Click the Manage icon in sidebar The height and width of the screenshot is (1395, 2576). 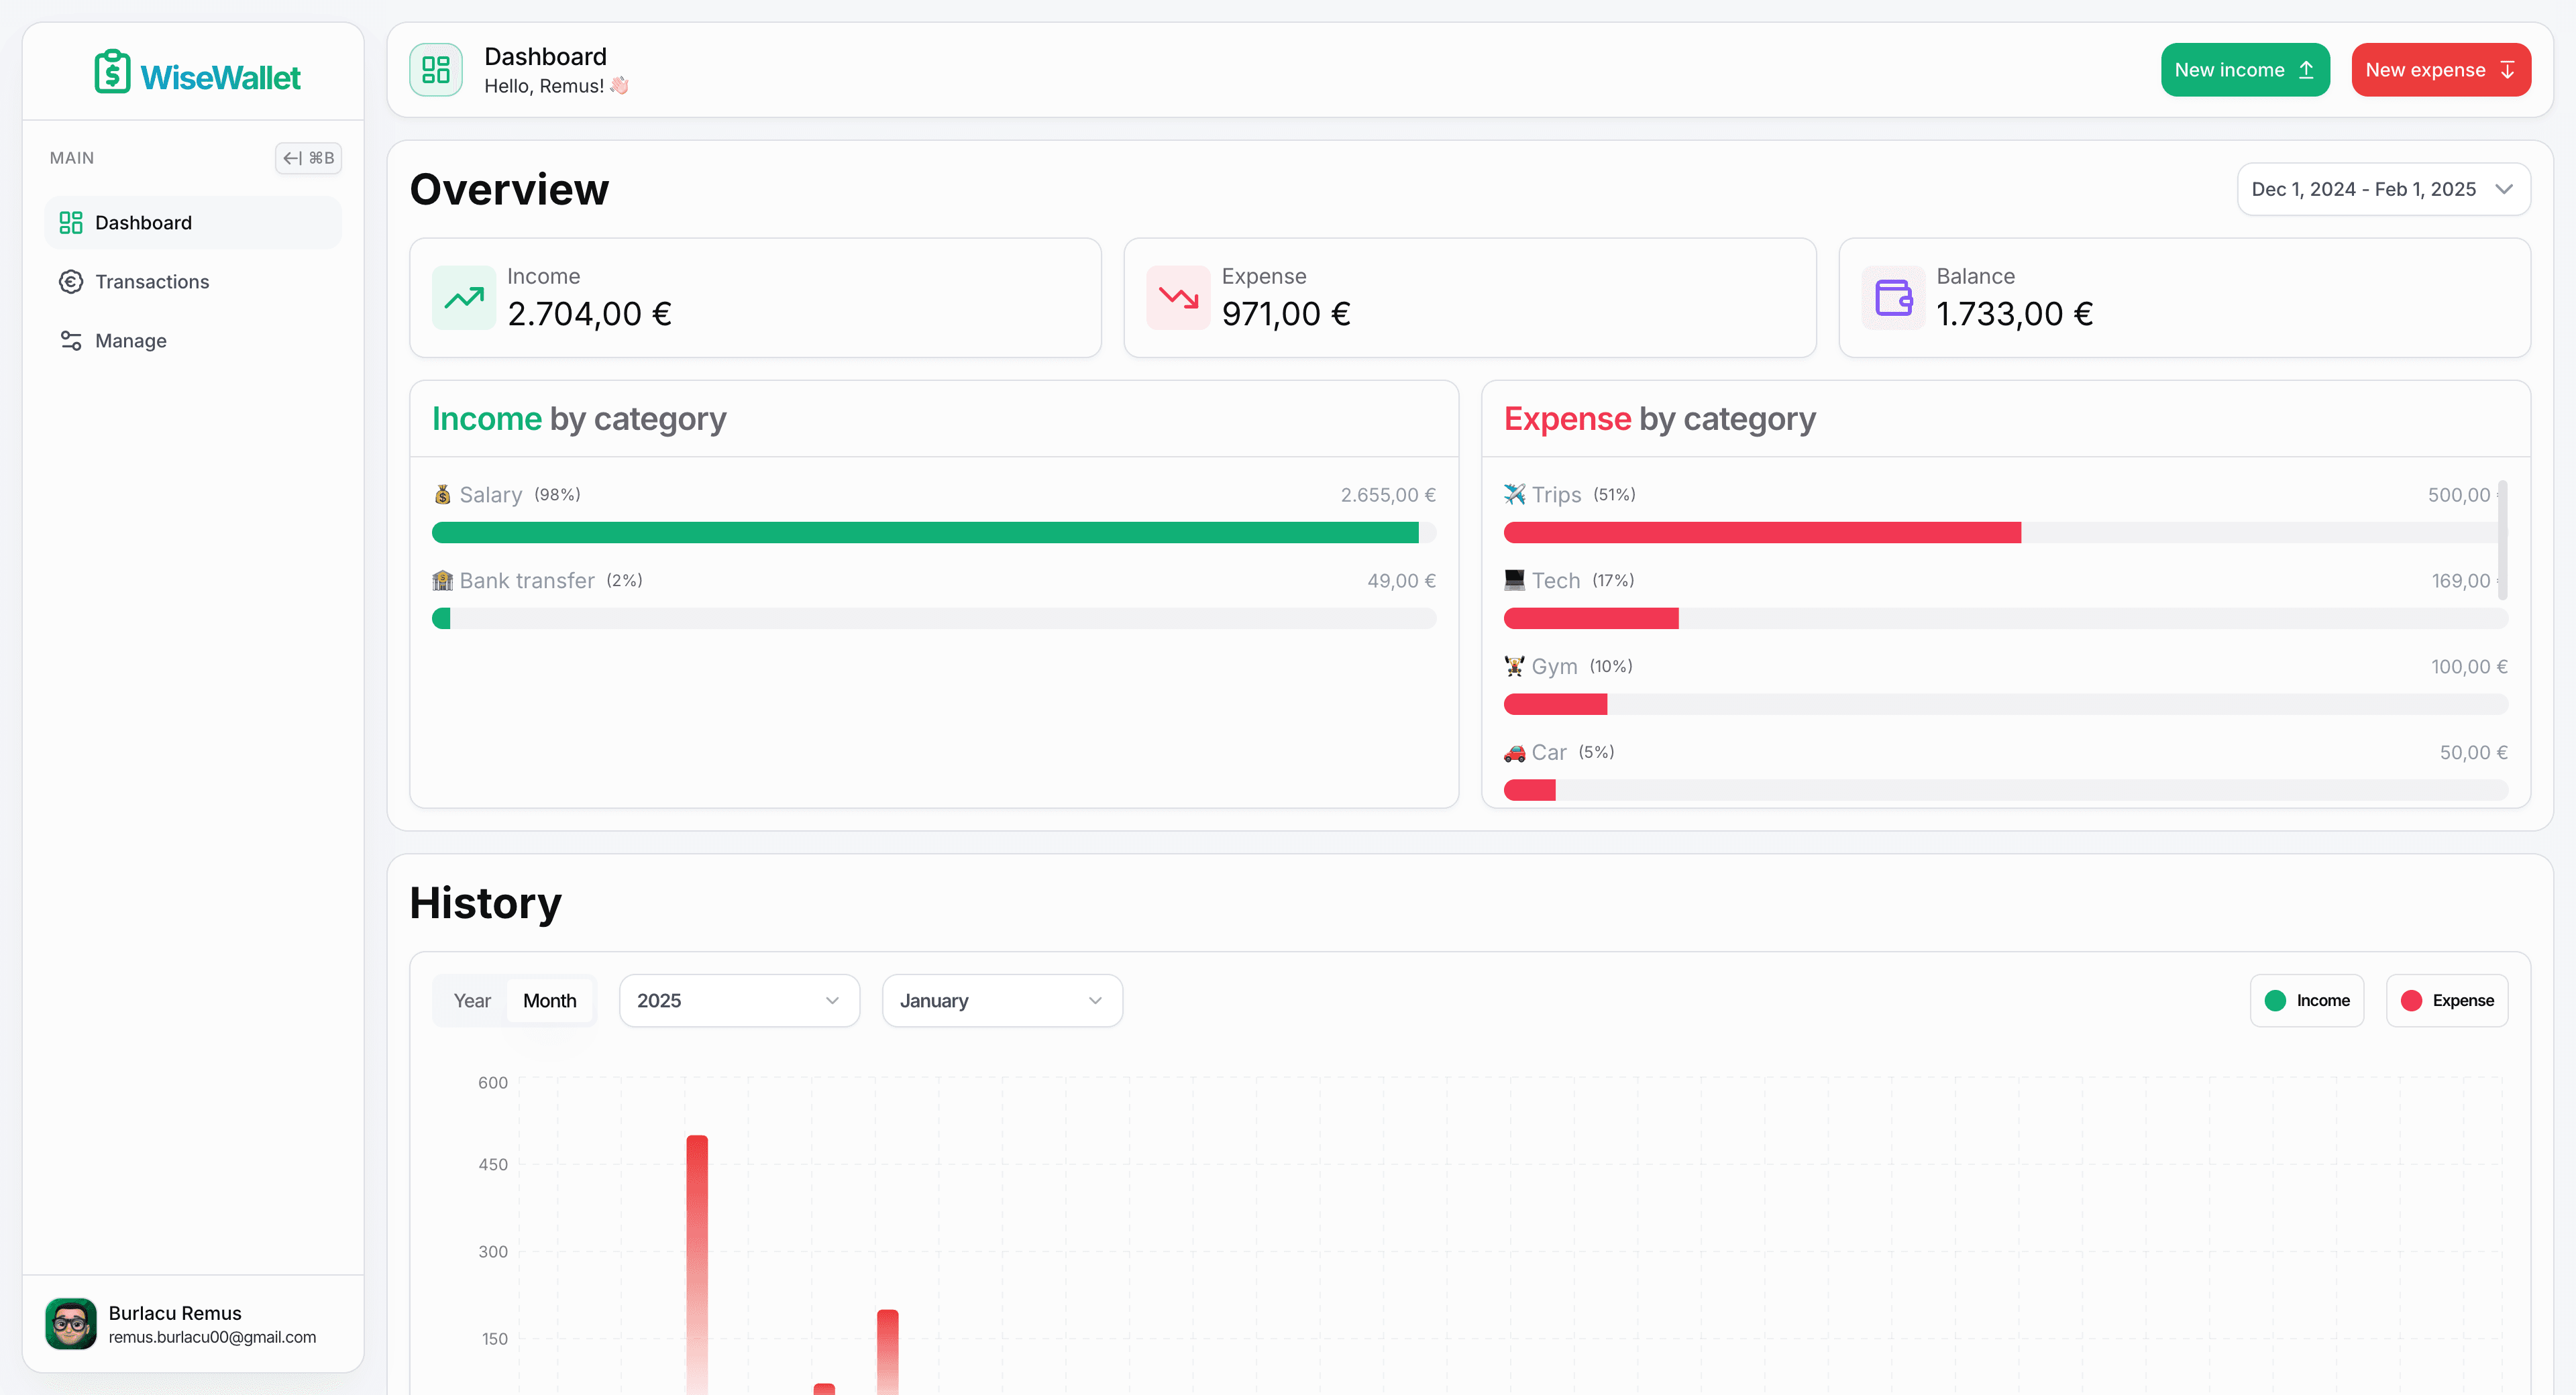coord(68,340)
